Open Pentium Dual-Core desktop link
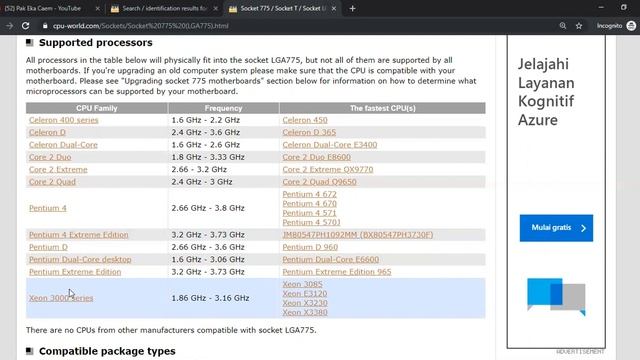Image resolution: width=640 pixels, height=360 pixels. coord(80,259)
